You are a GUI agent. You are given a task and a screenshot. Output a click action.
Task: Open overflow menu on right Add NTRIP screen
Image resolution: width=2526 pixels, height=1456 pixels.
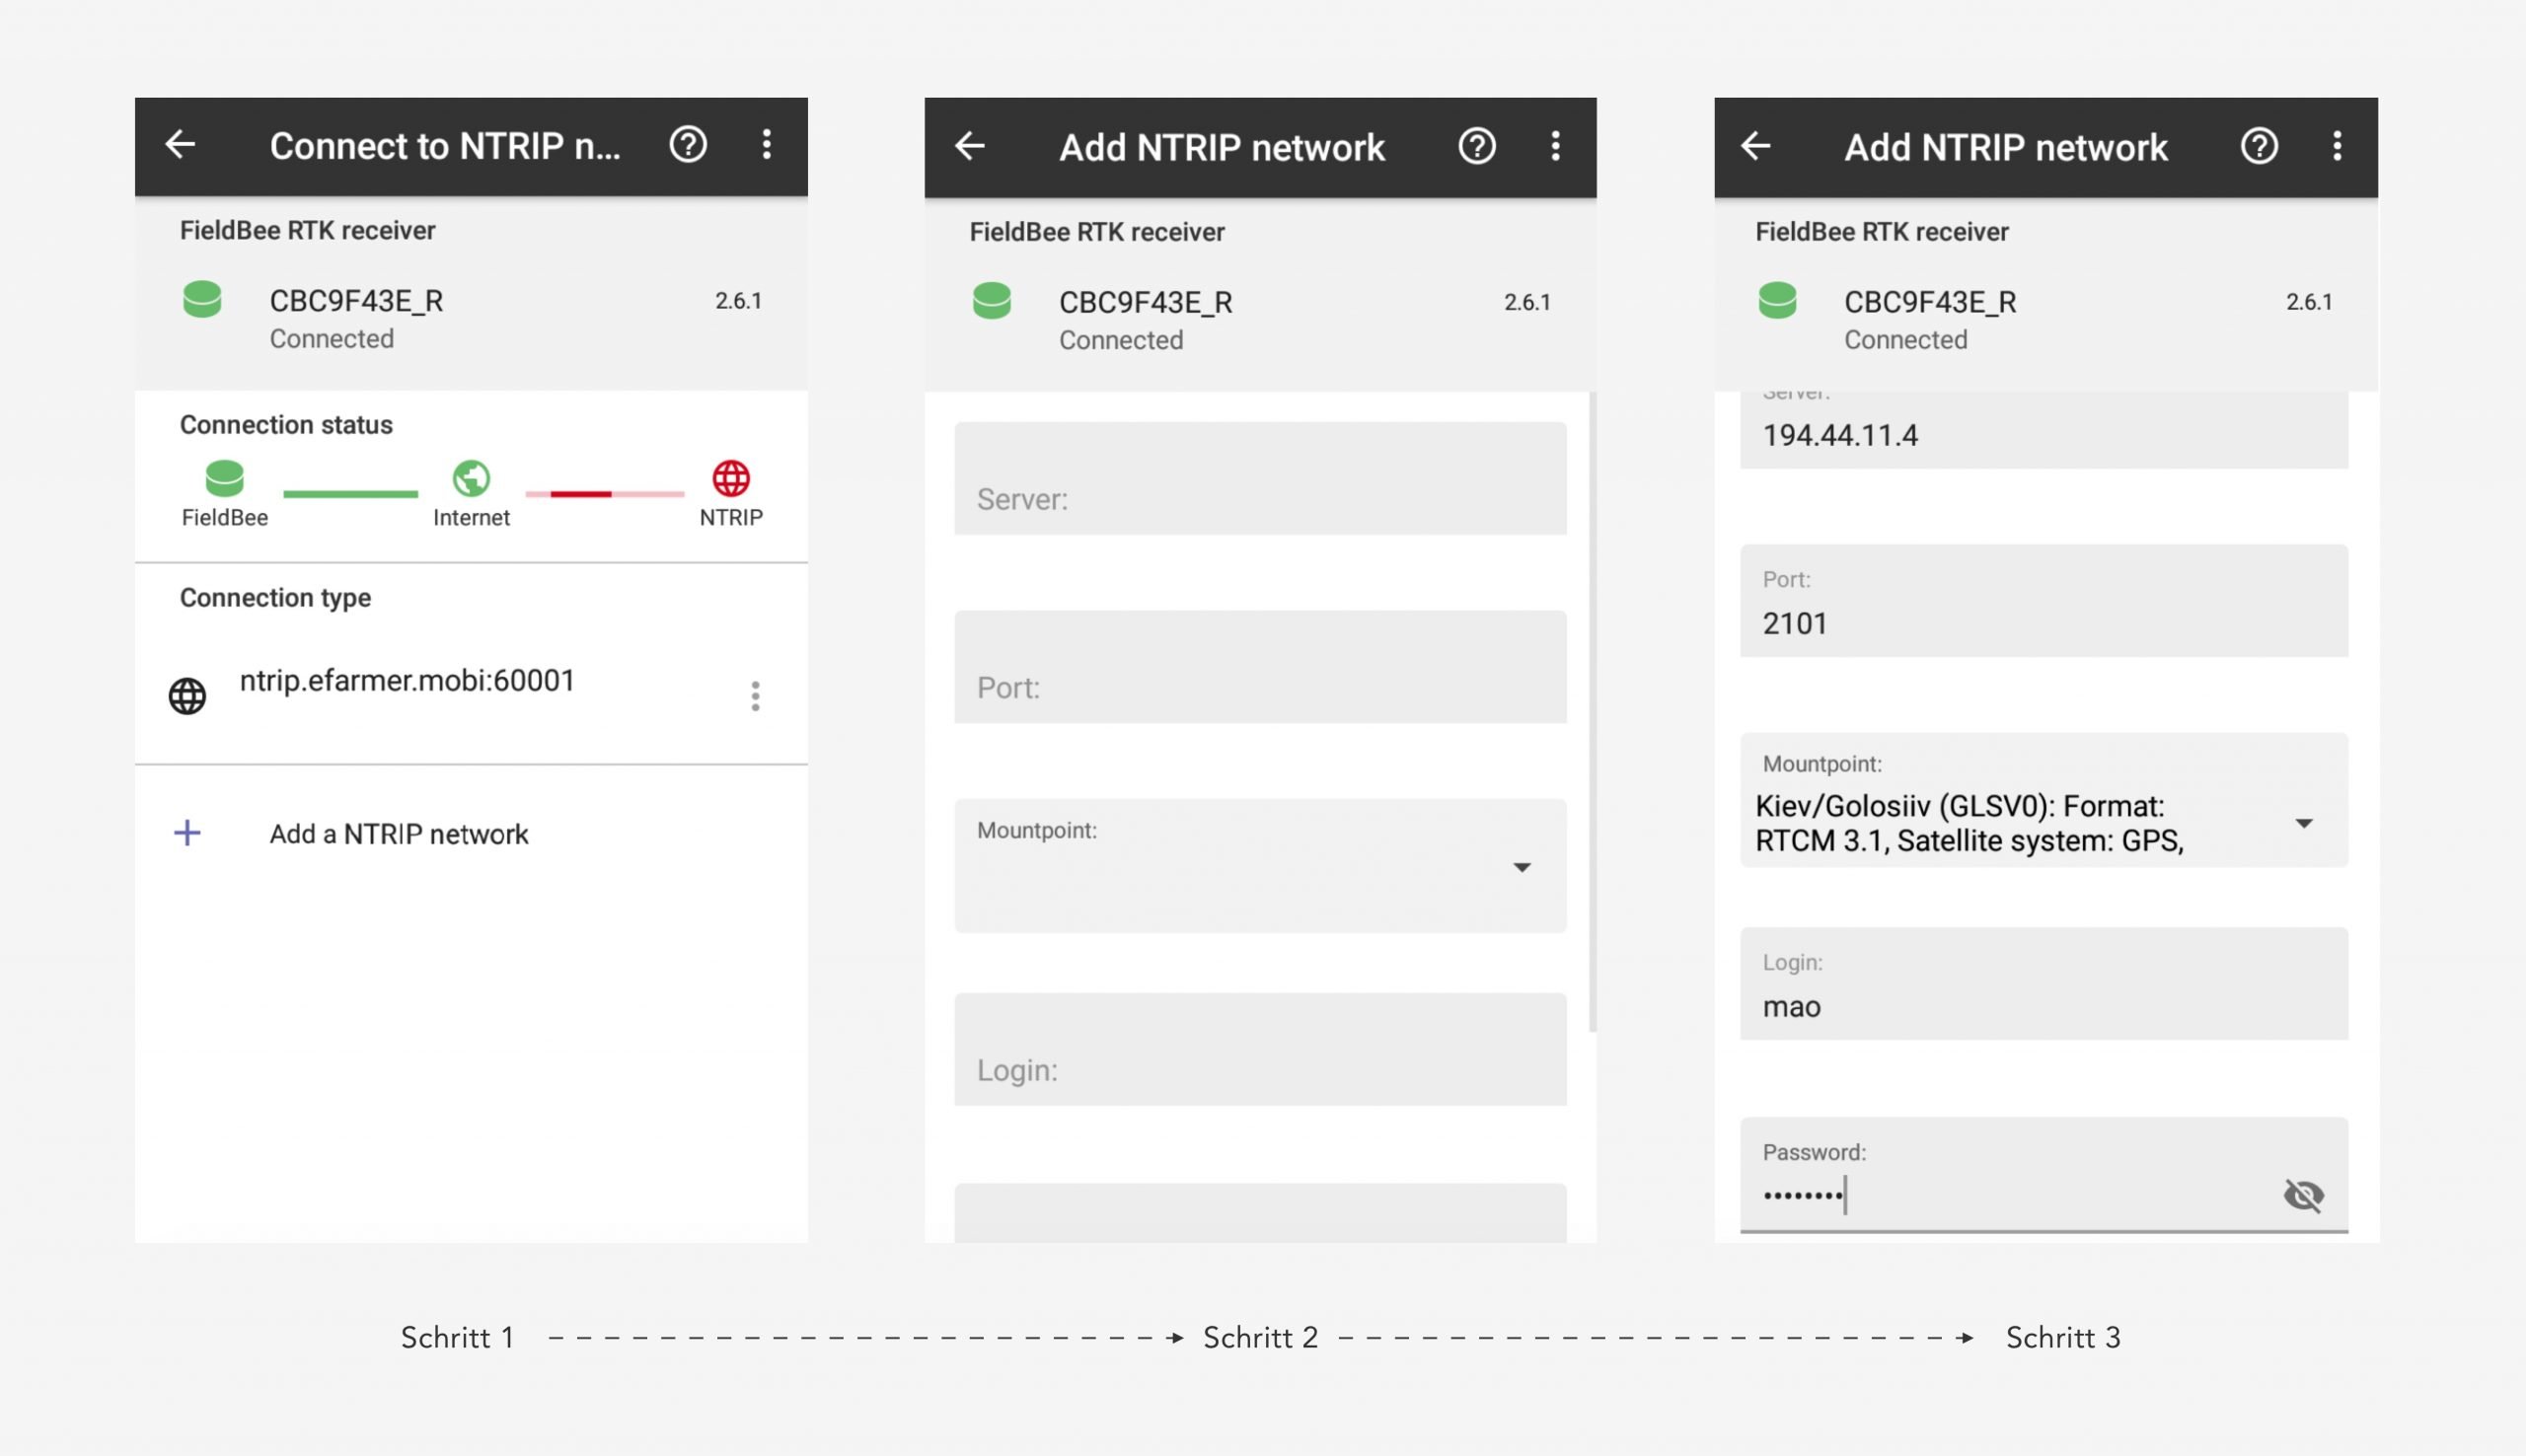(2337, 147)
